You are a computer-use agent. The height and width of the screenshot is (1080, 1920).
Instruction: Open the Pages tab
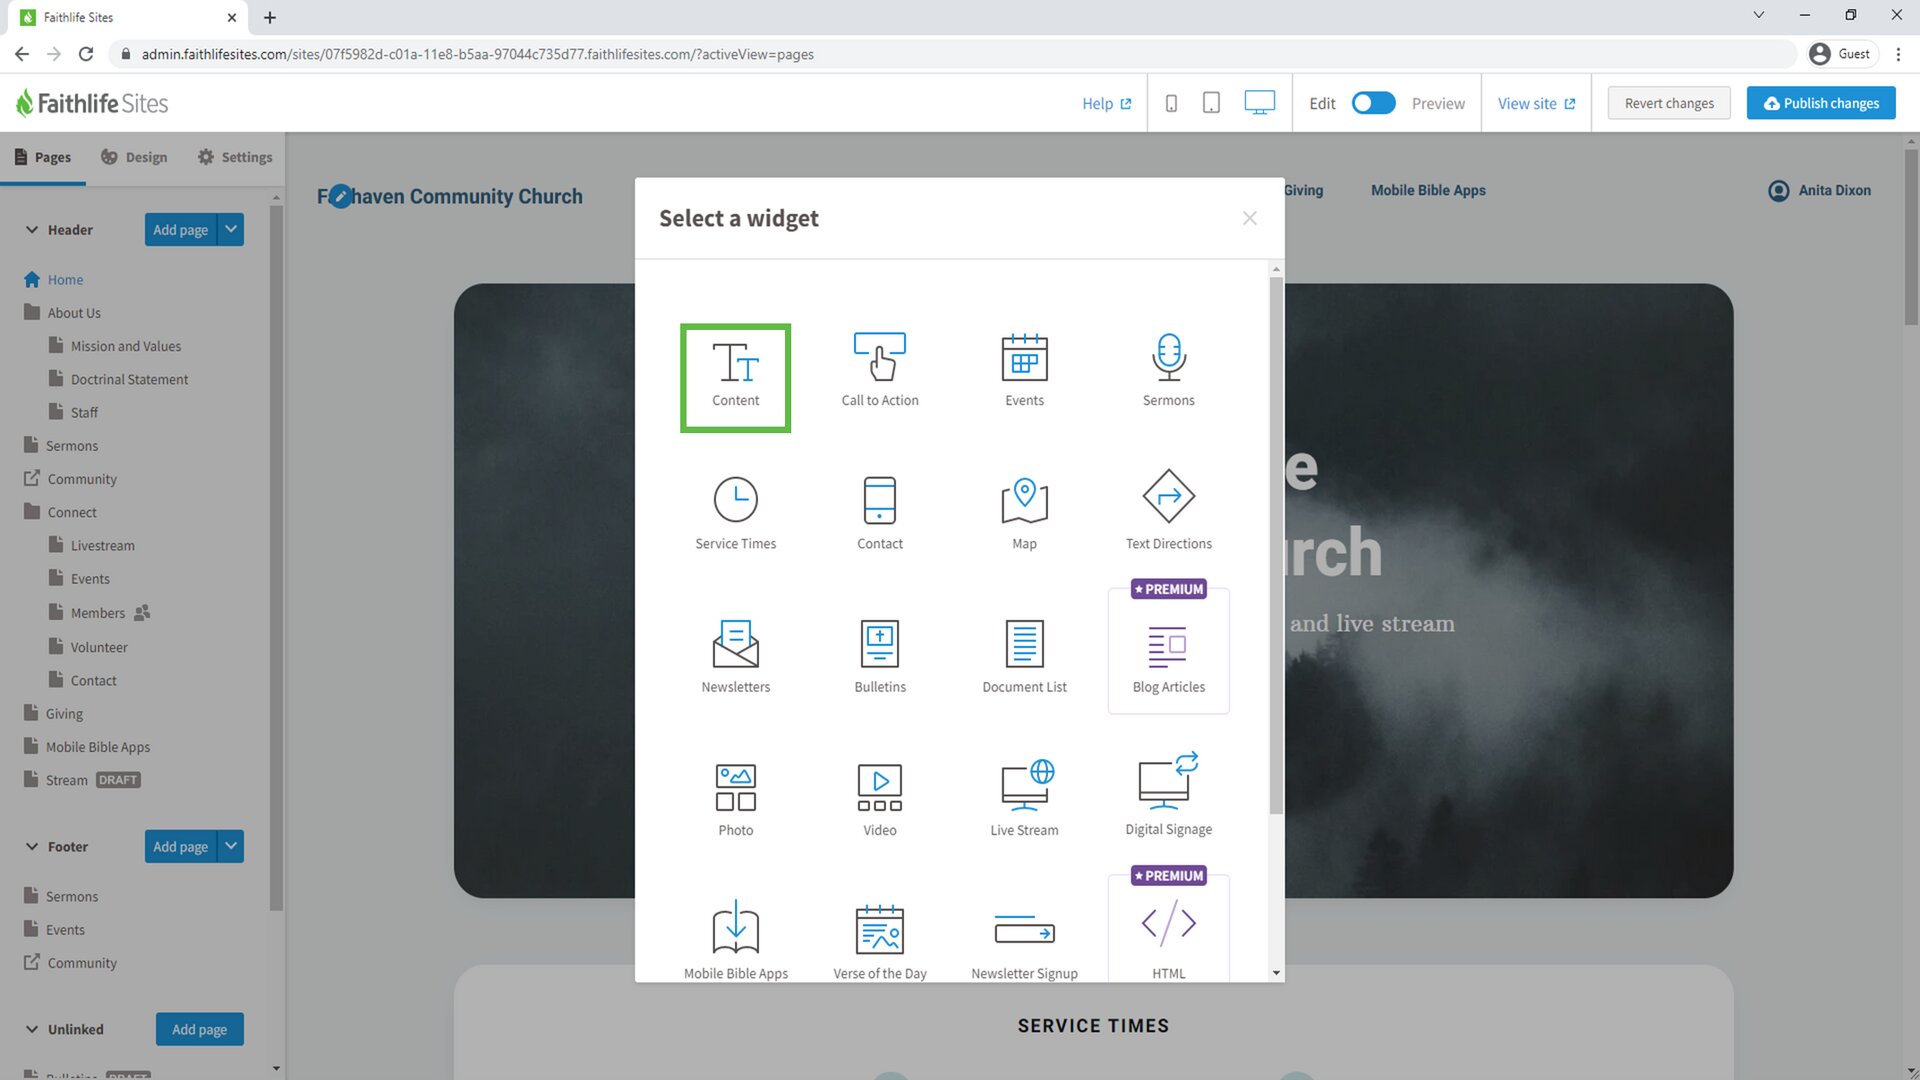tap(43, 157)
